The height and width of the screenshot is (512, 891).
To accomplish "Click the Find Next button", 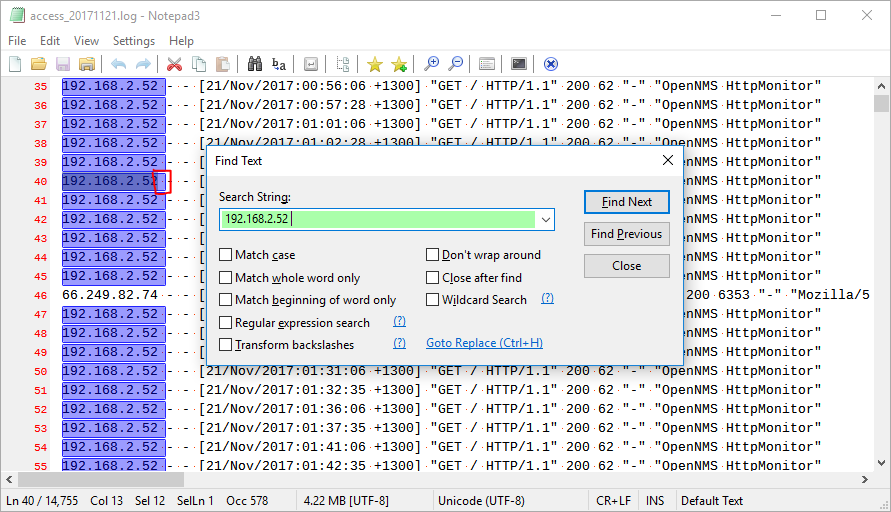I will click(627, 202).
